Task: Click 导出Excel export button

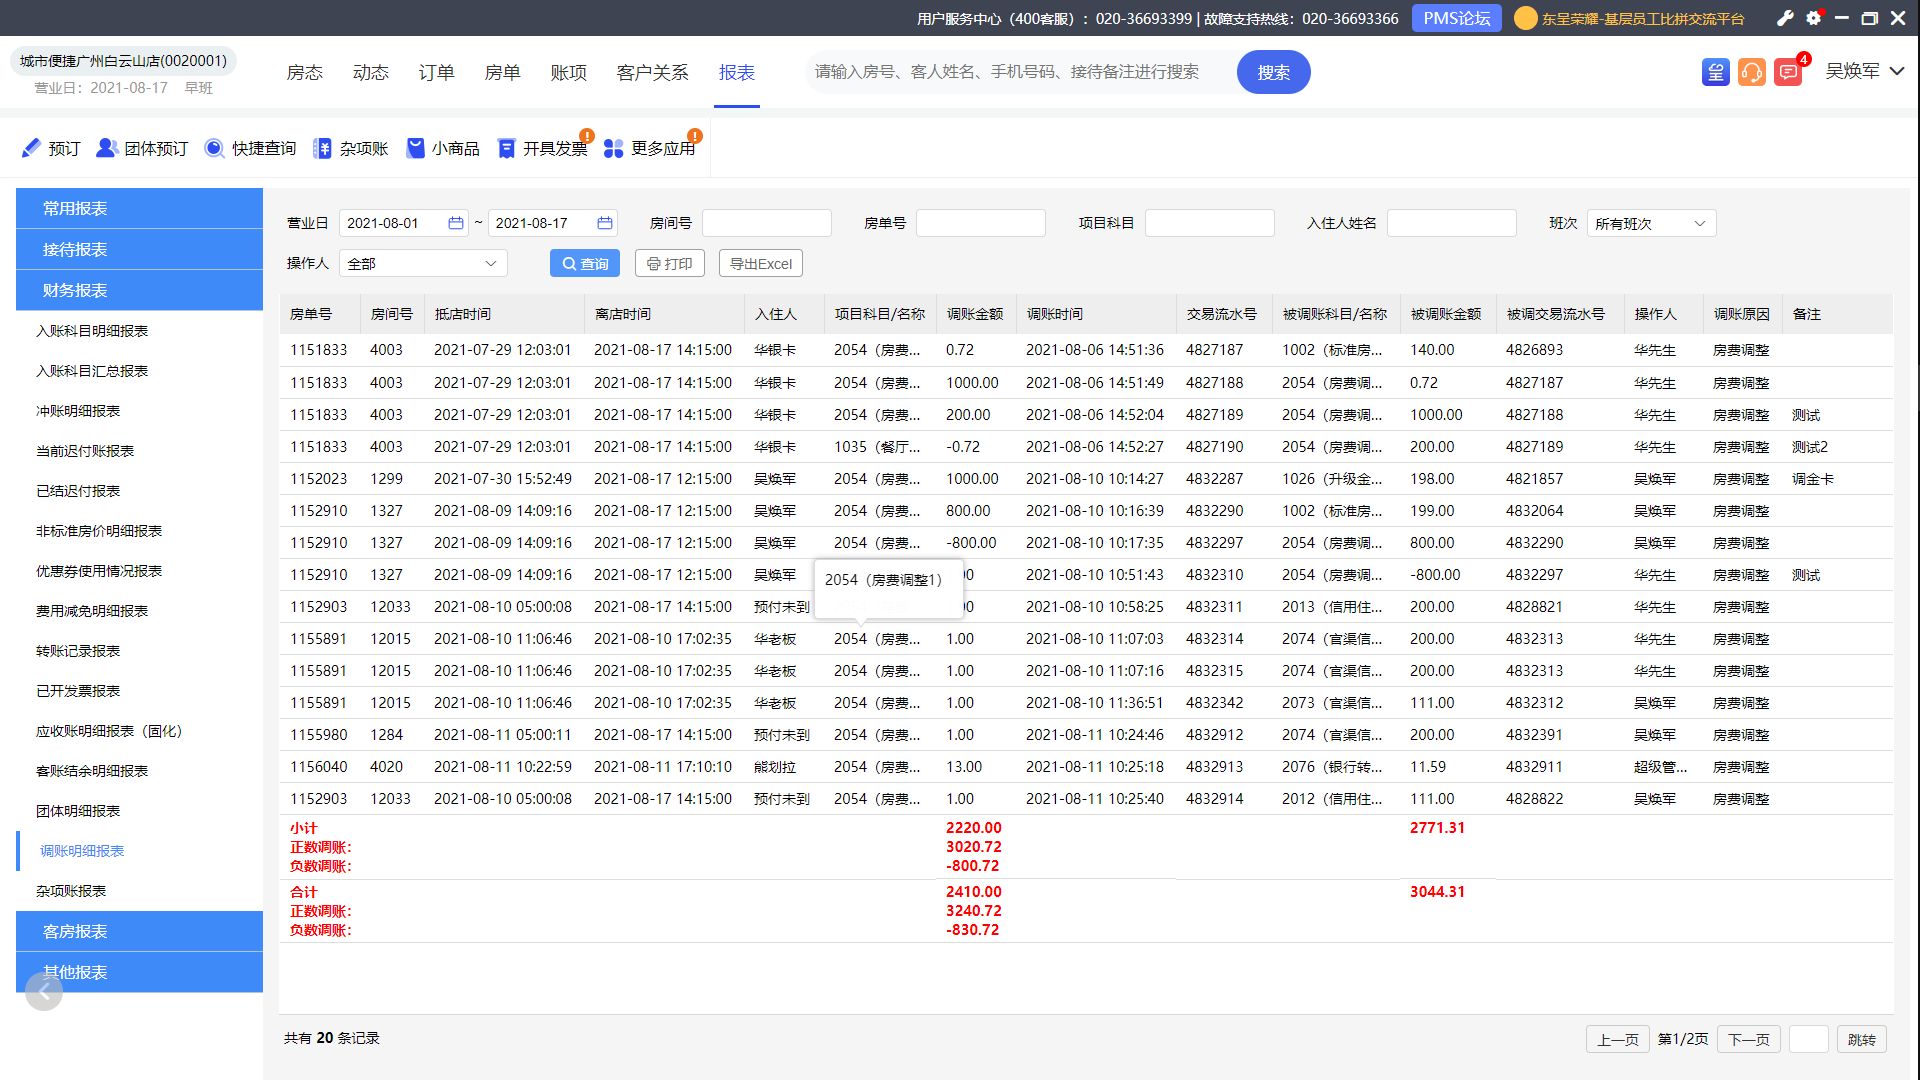Action: [761, 263]
